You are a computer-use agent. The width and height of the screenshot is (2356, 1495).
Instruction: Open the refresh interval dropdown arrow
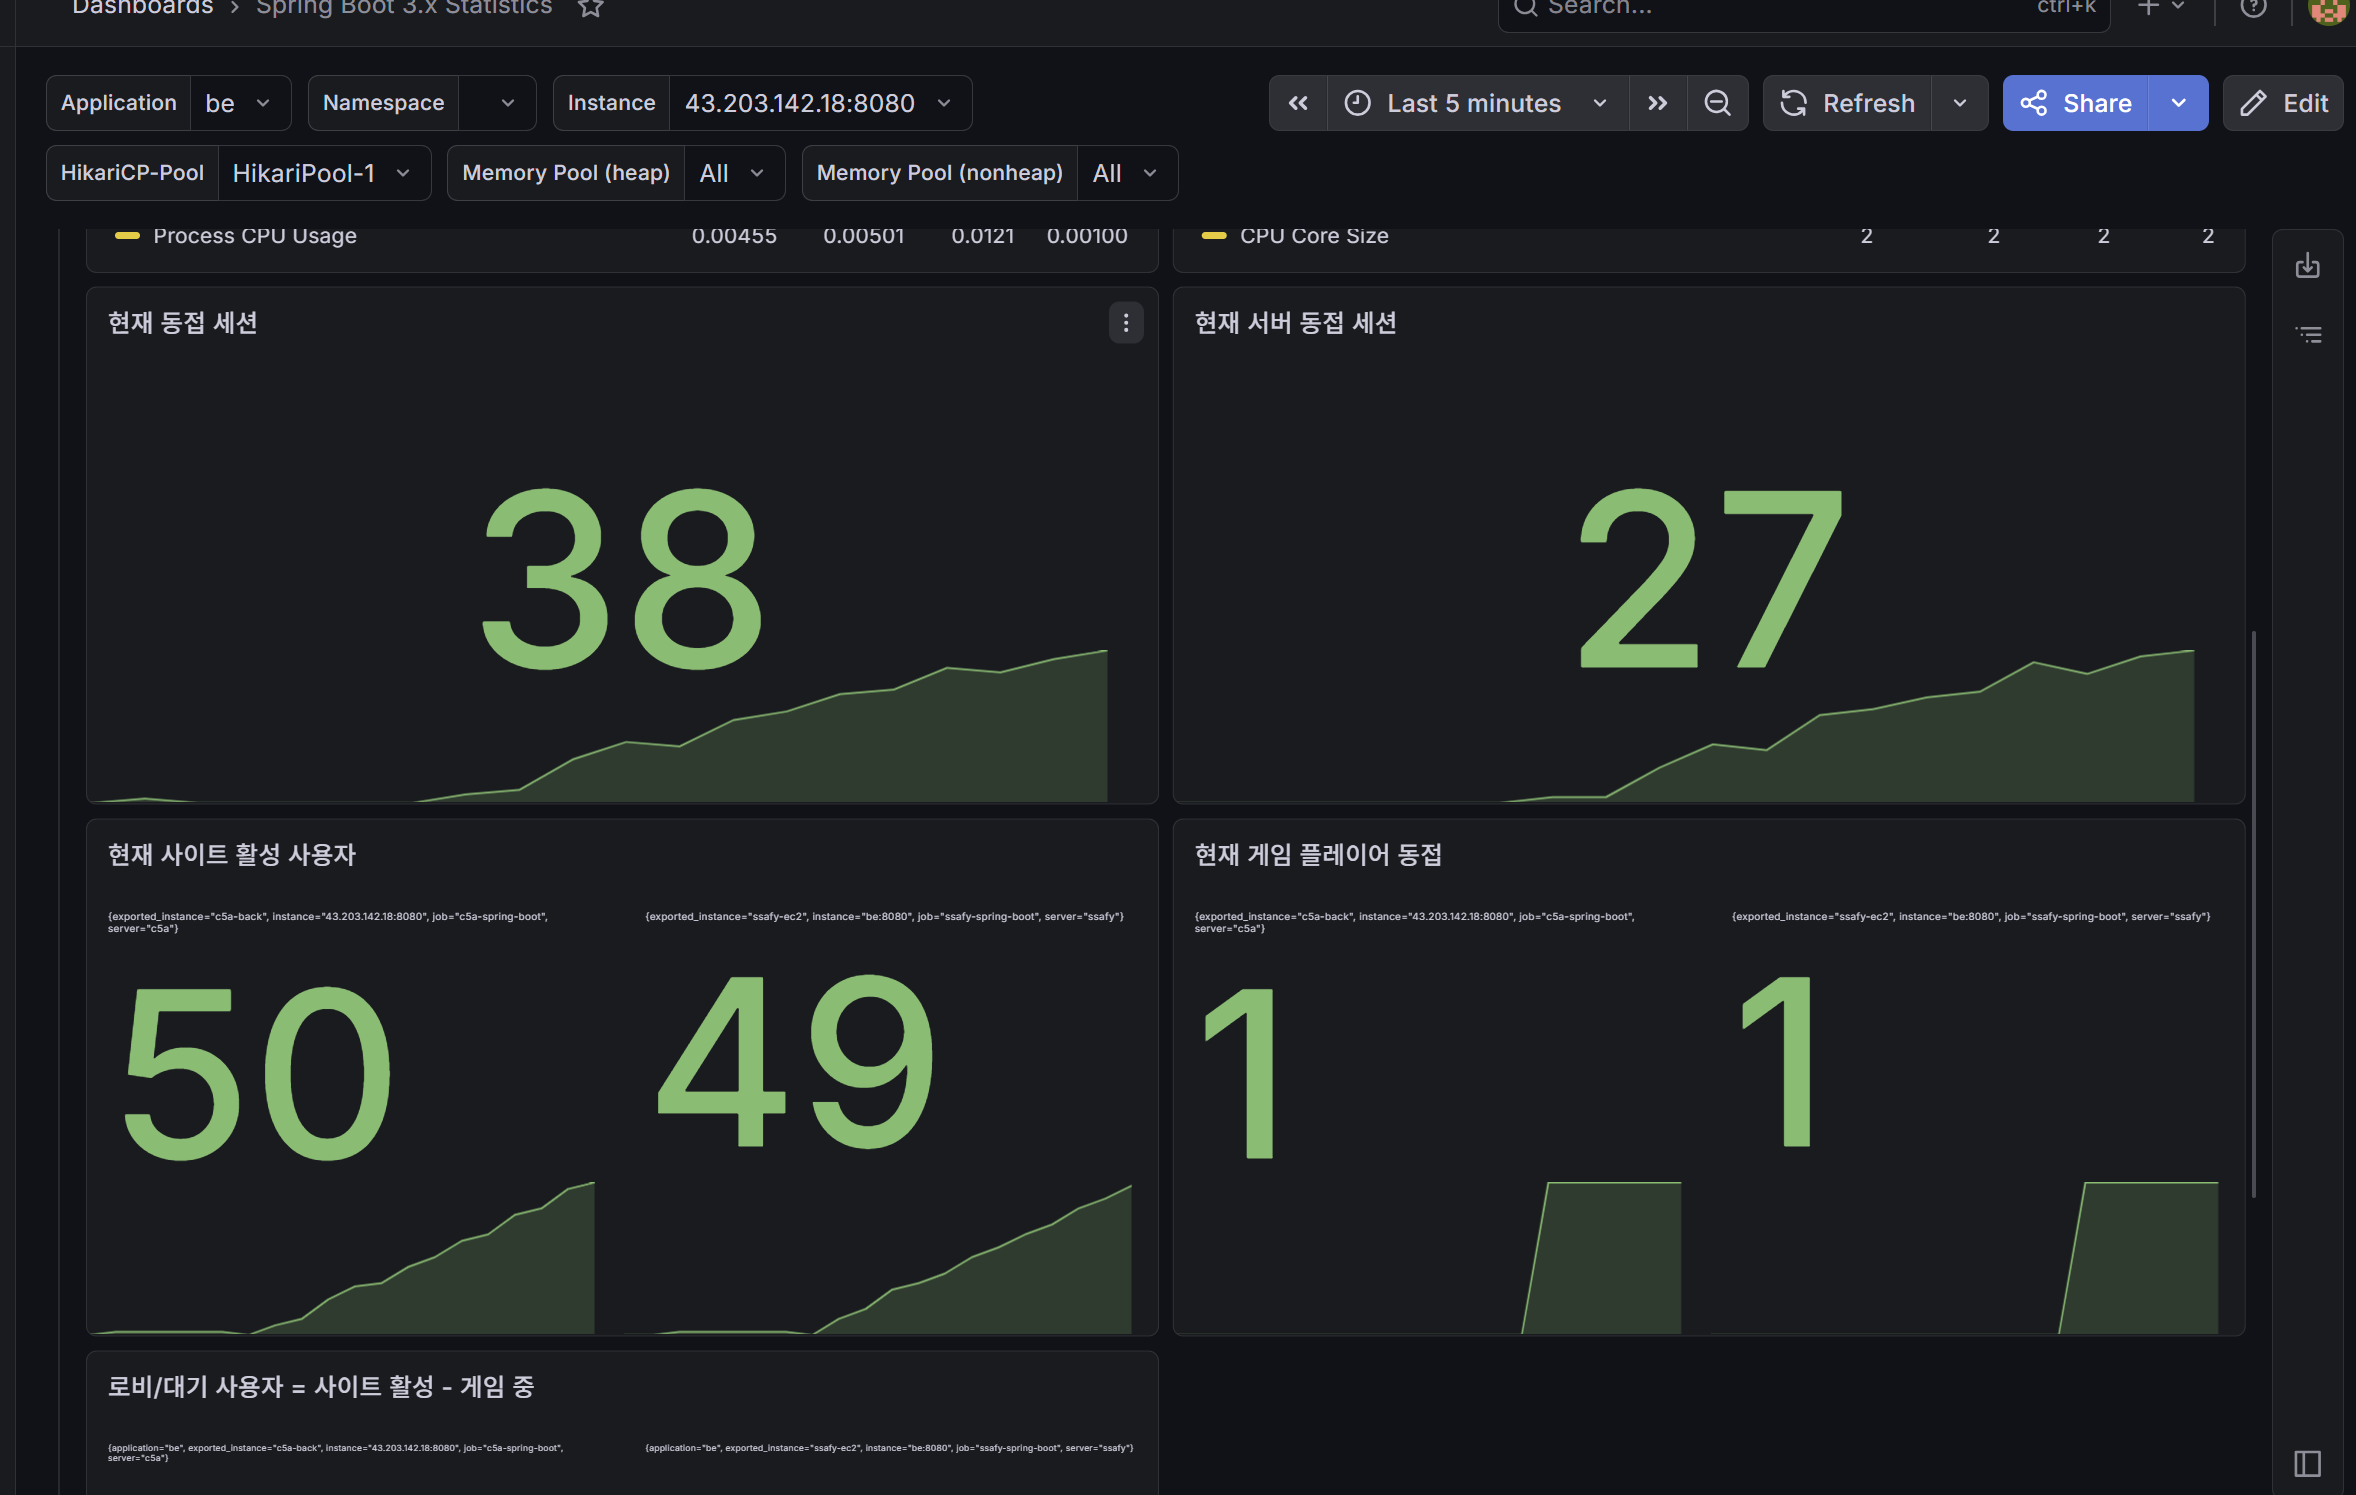pos(1960,103)
